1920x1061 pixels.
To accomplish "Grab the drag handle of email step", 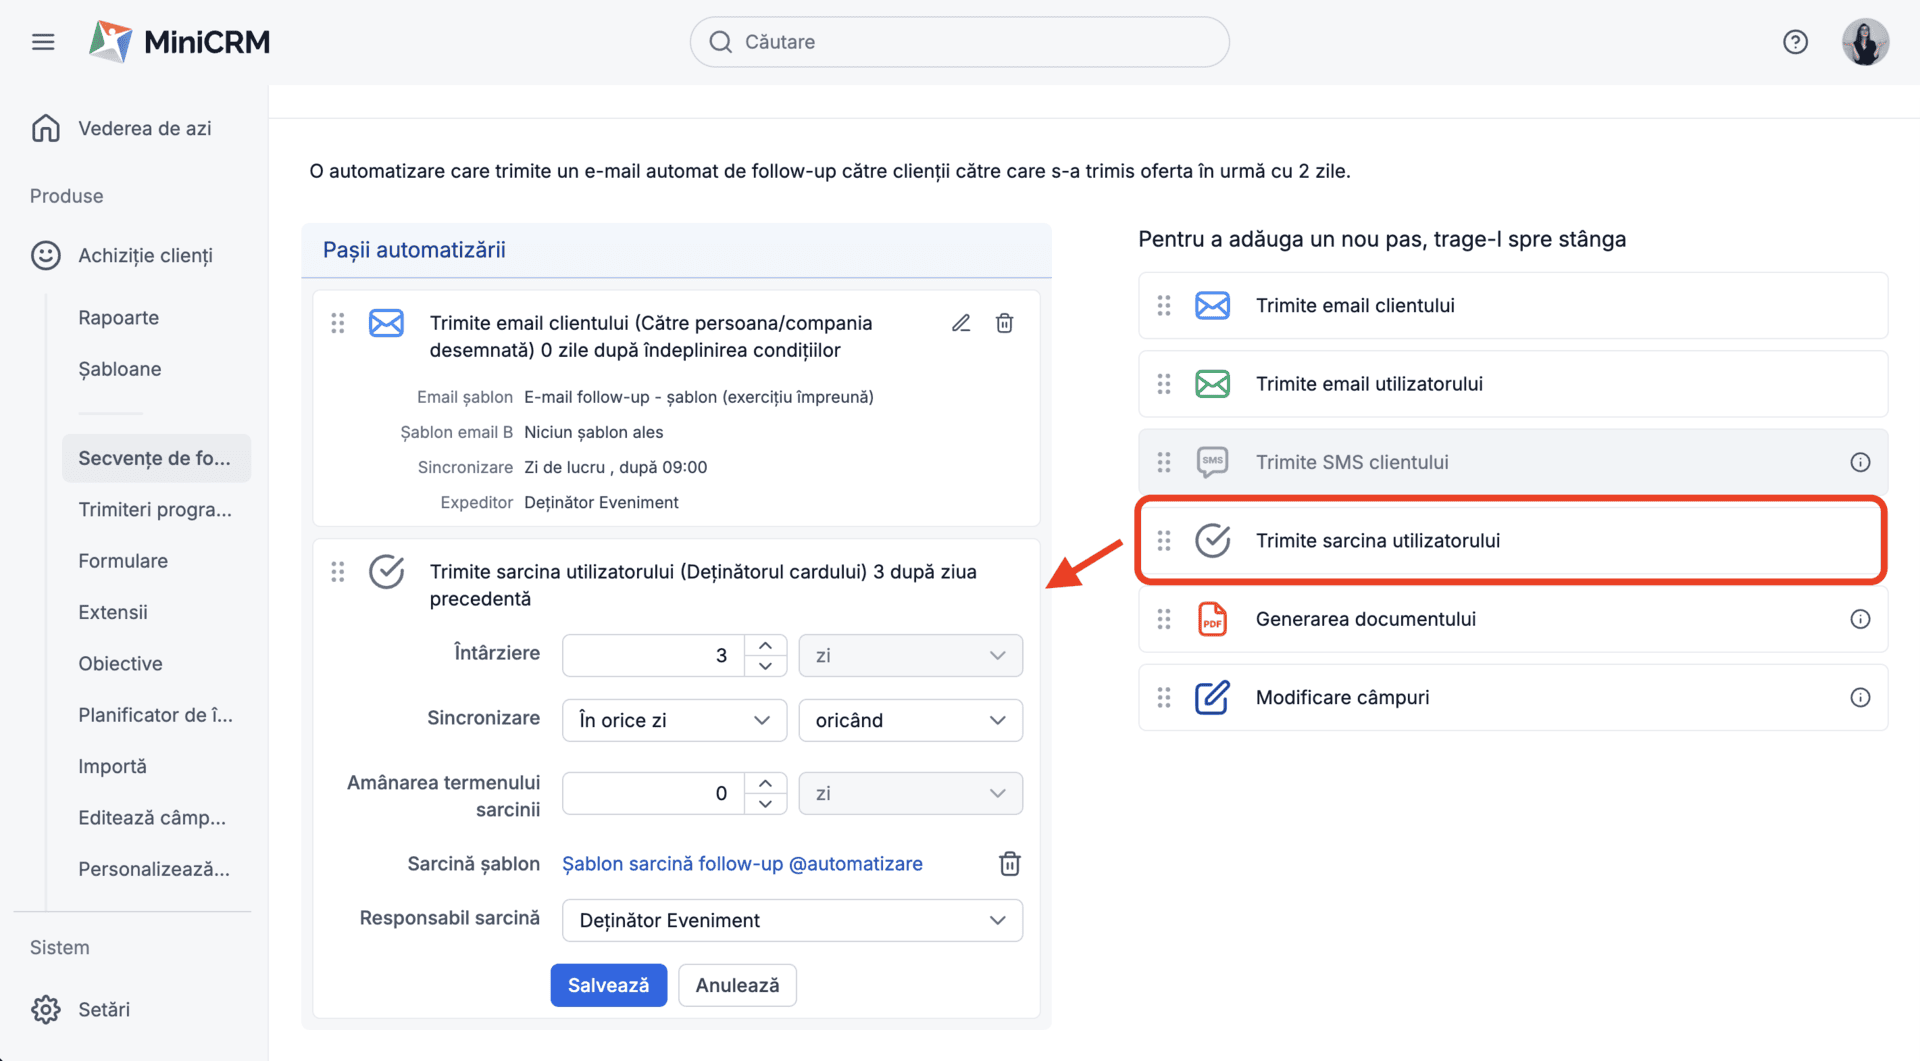I will pyautogui.click(x=338, y=323).
